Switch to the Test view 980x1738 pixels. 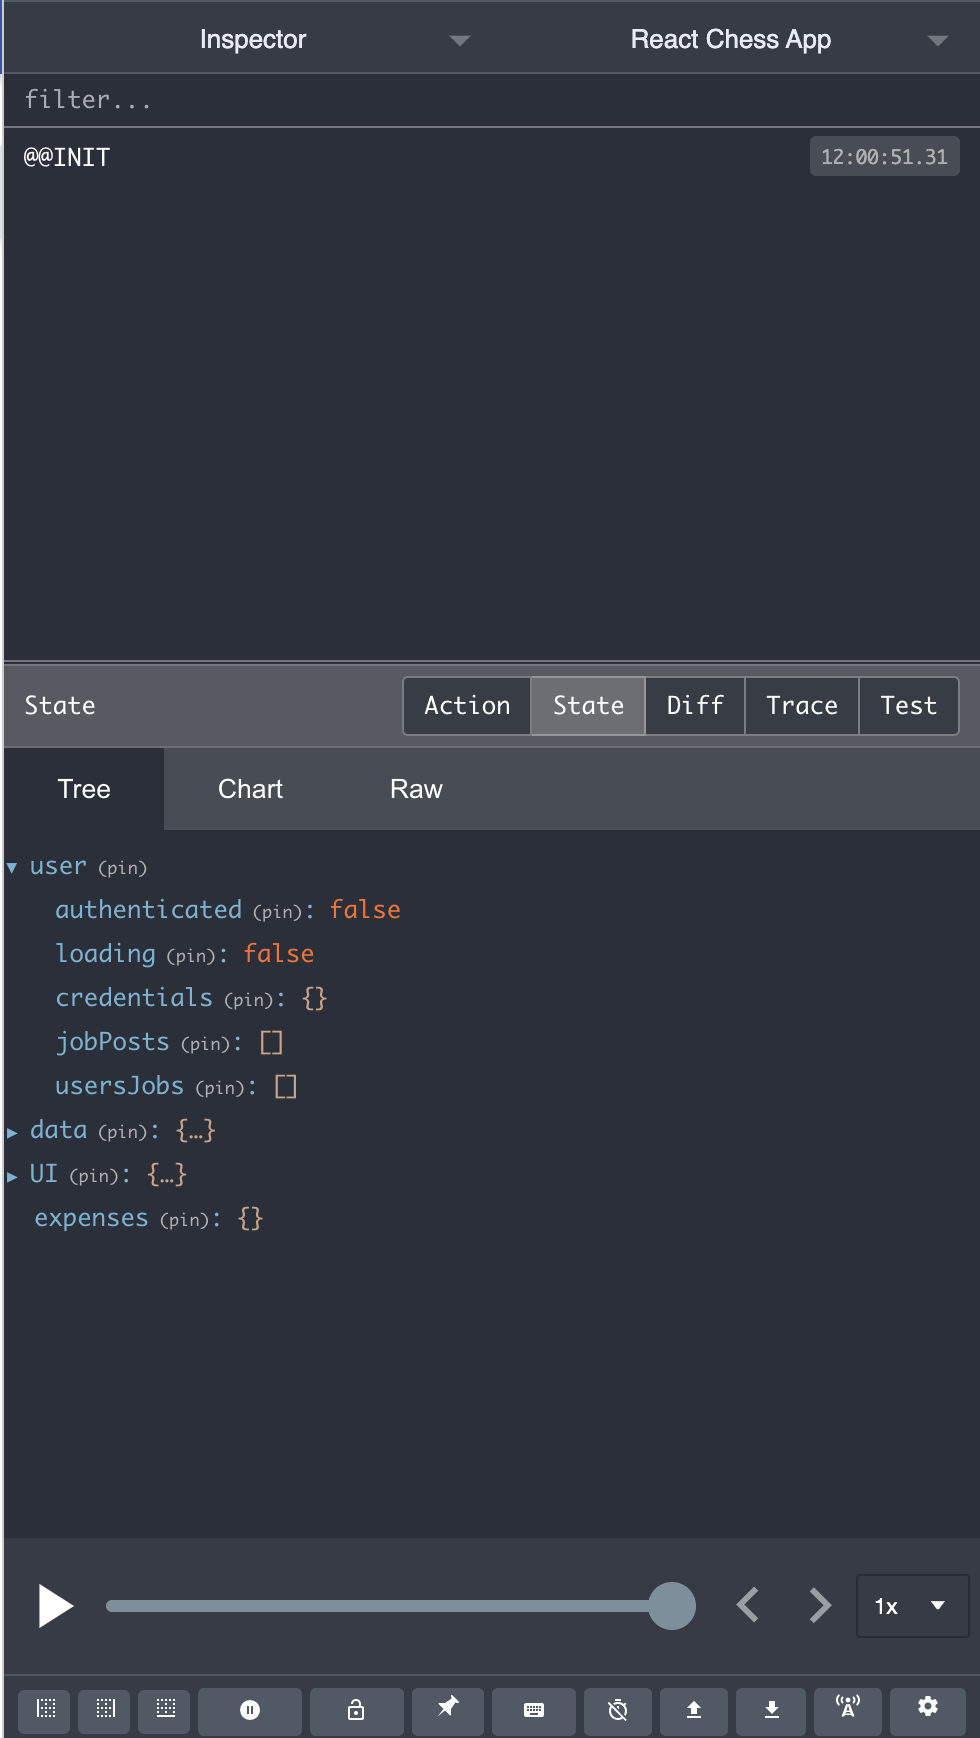[909, 706]
